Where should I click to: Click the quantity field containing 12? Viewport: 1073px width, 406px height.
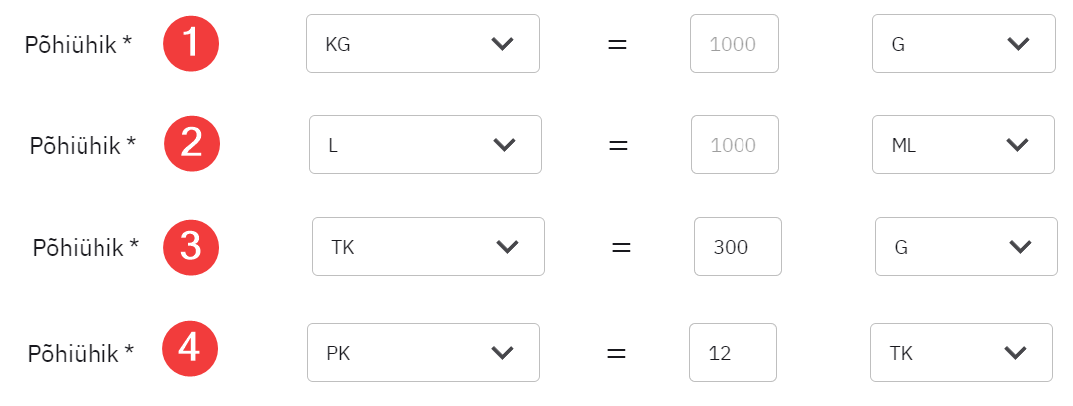click(733, 352)
